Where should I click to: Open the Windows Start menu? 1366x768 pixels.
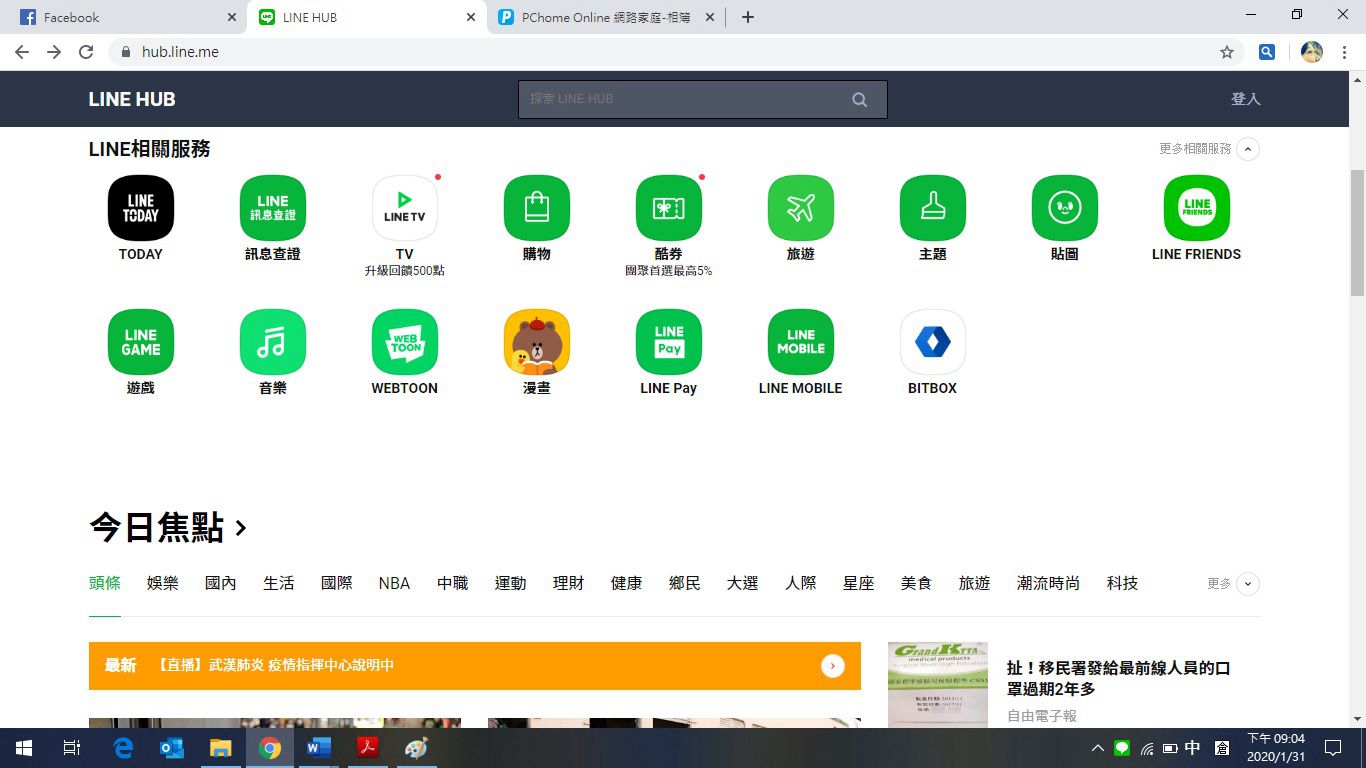24,748
